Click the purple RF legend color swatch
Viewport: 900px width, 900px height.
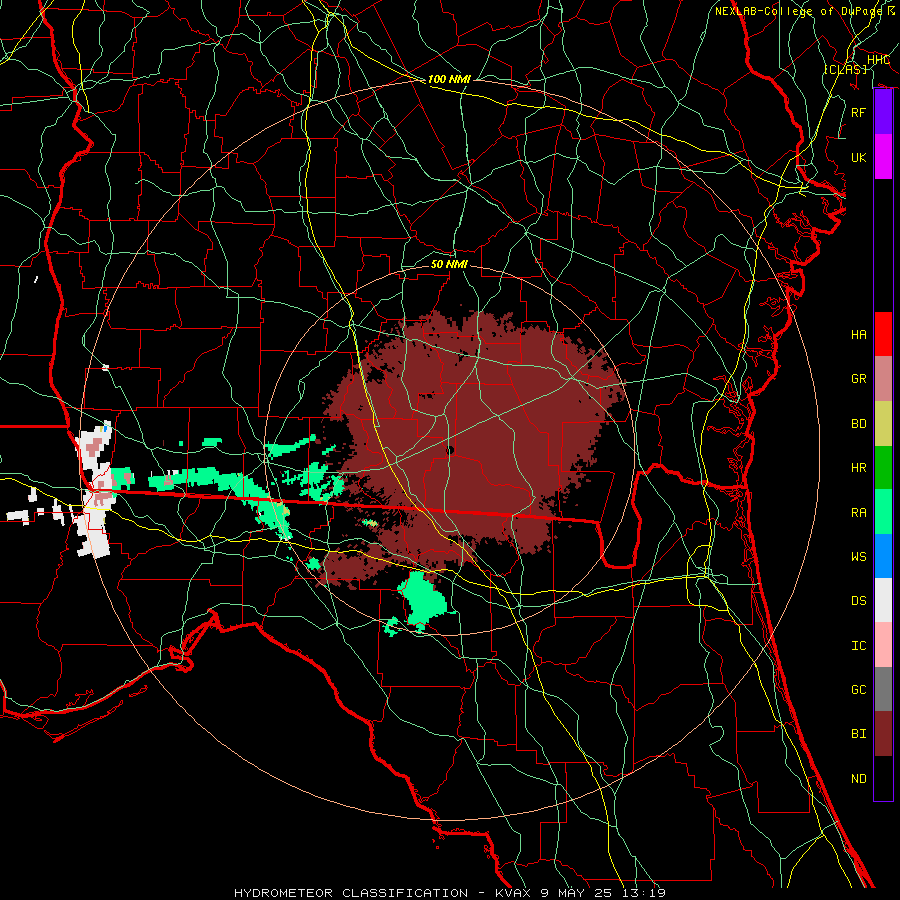(883, 112)
